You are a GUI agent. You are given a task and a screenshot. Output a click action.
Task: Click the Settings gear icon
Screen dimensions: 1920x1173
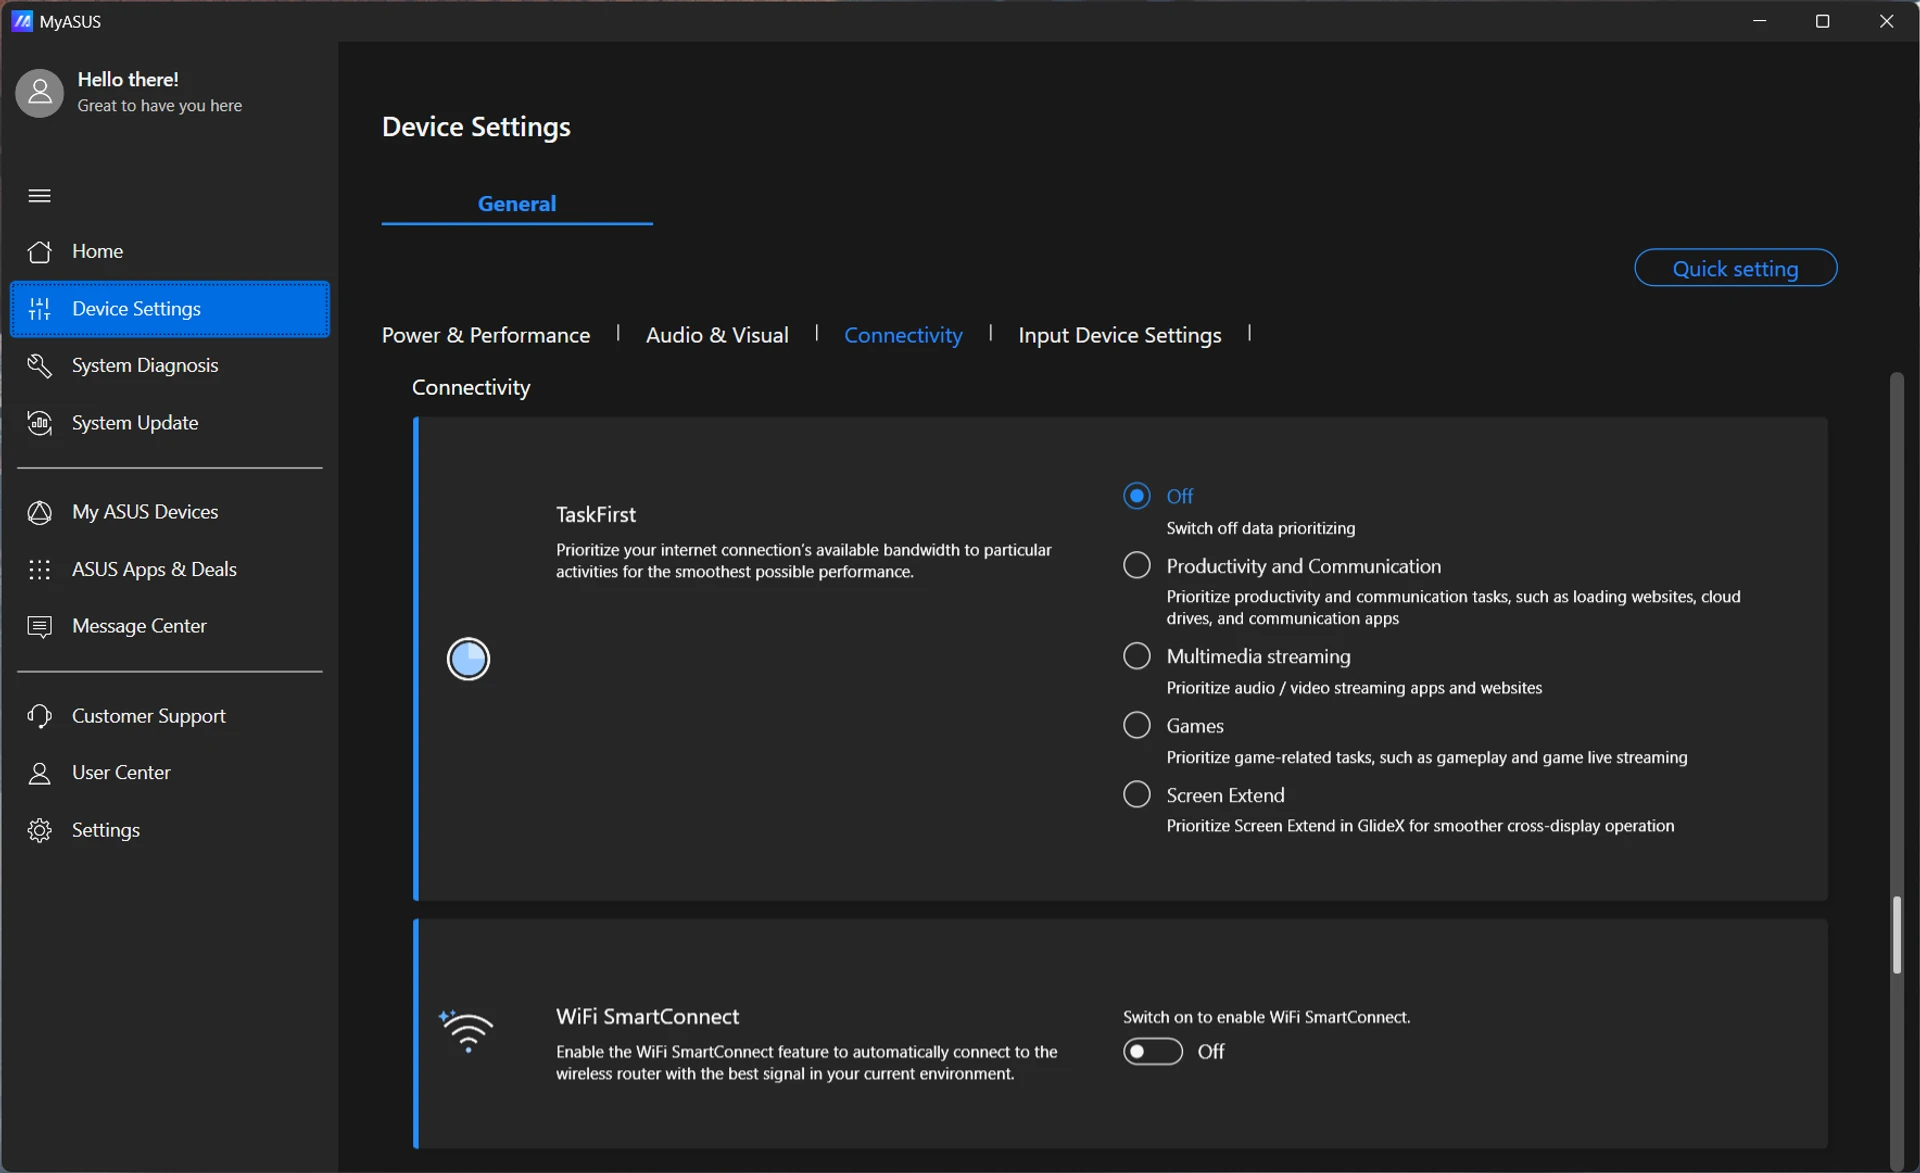[x=39, y=830]
